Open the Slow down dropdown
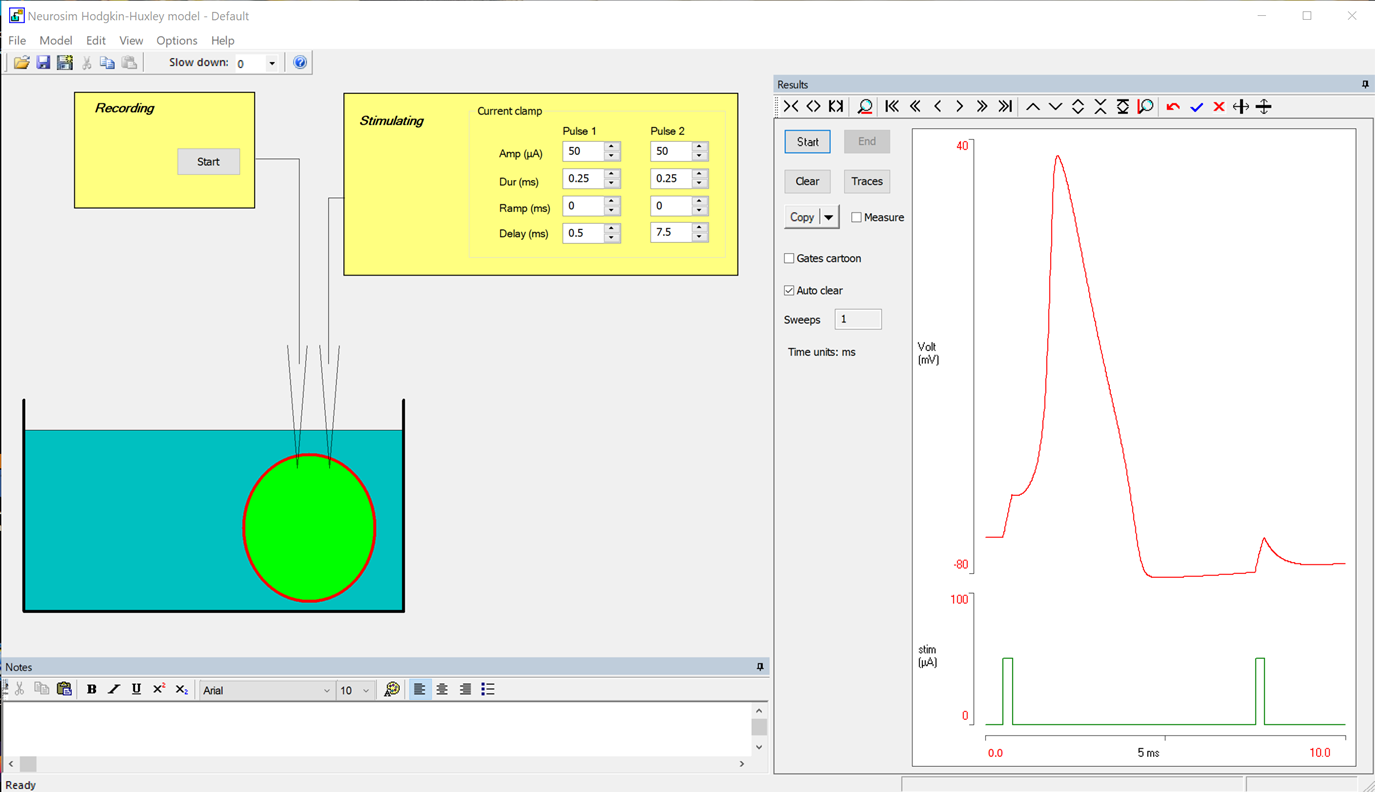 (271, 64)
